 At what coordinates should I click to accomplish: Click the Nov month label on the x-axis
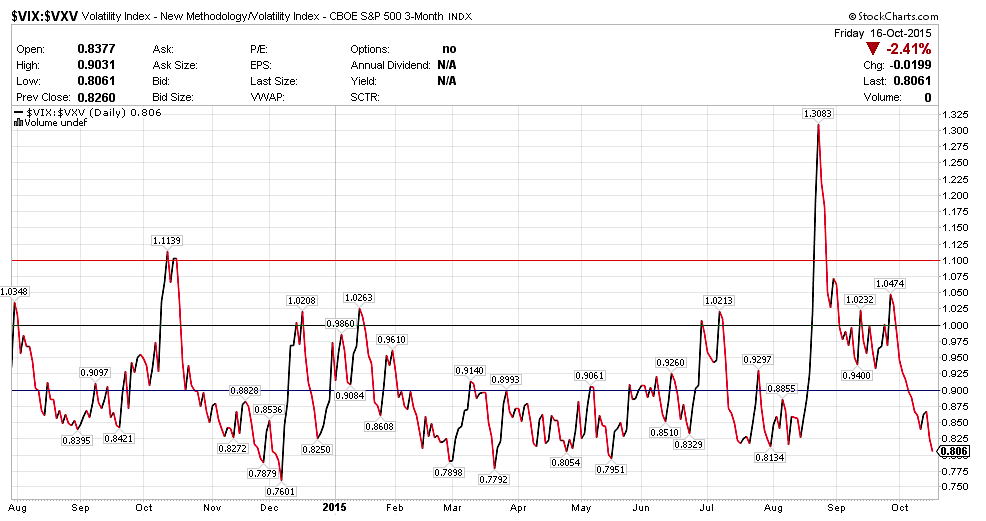[x=212, y=508]
